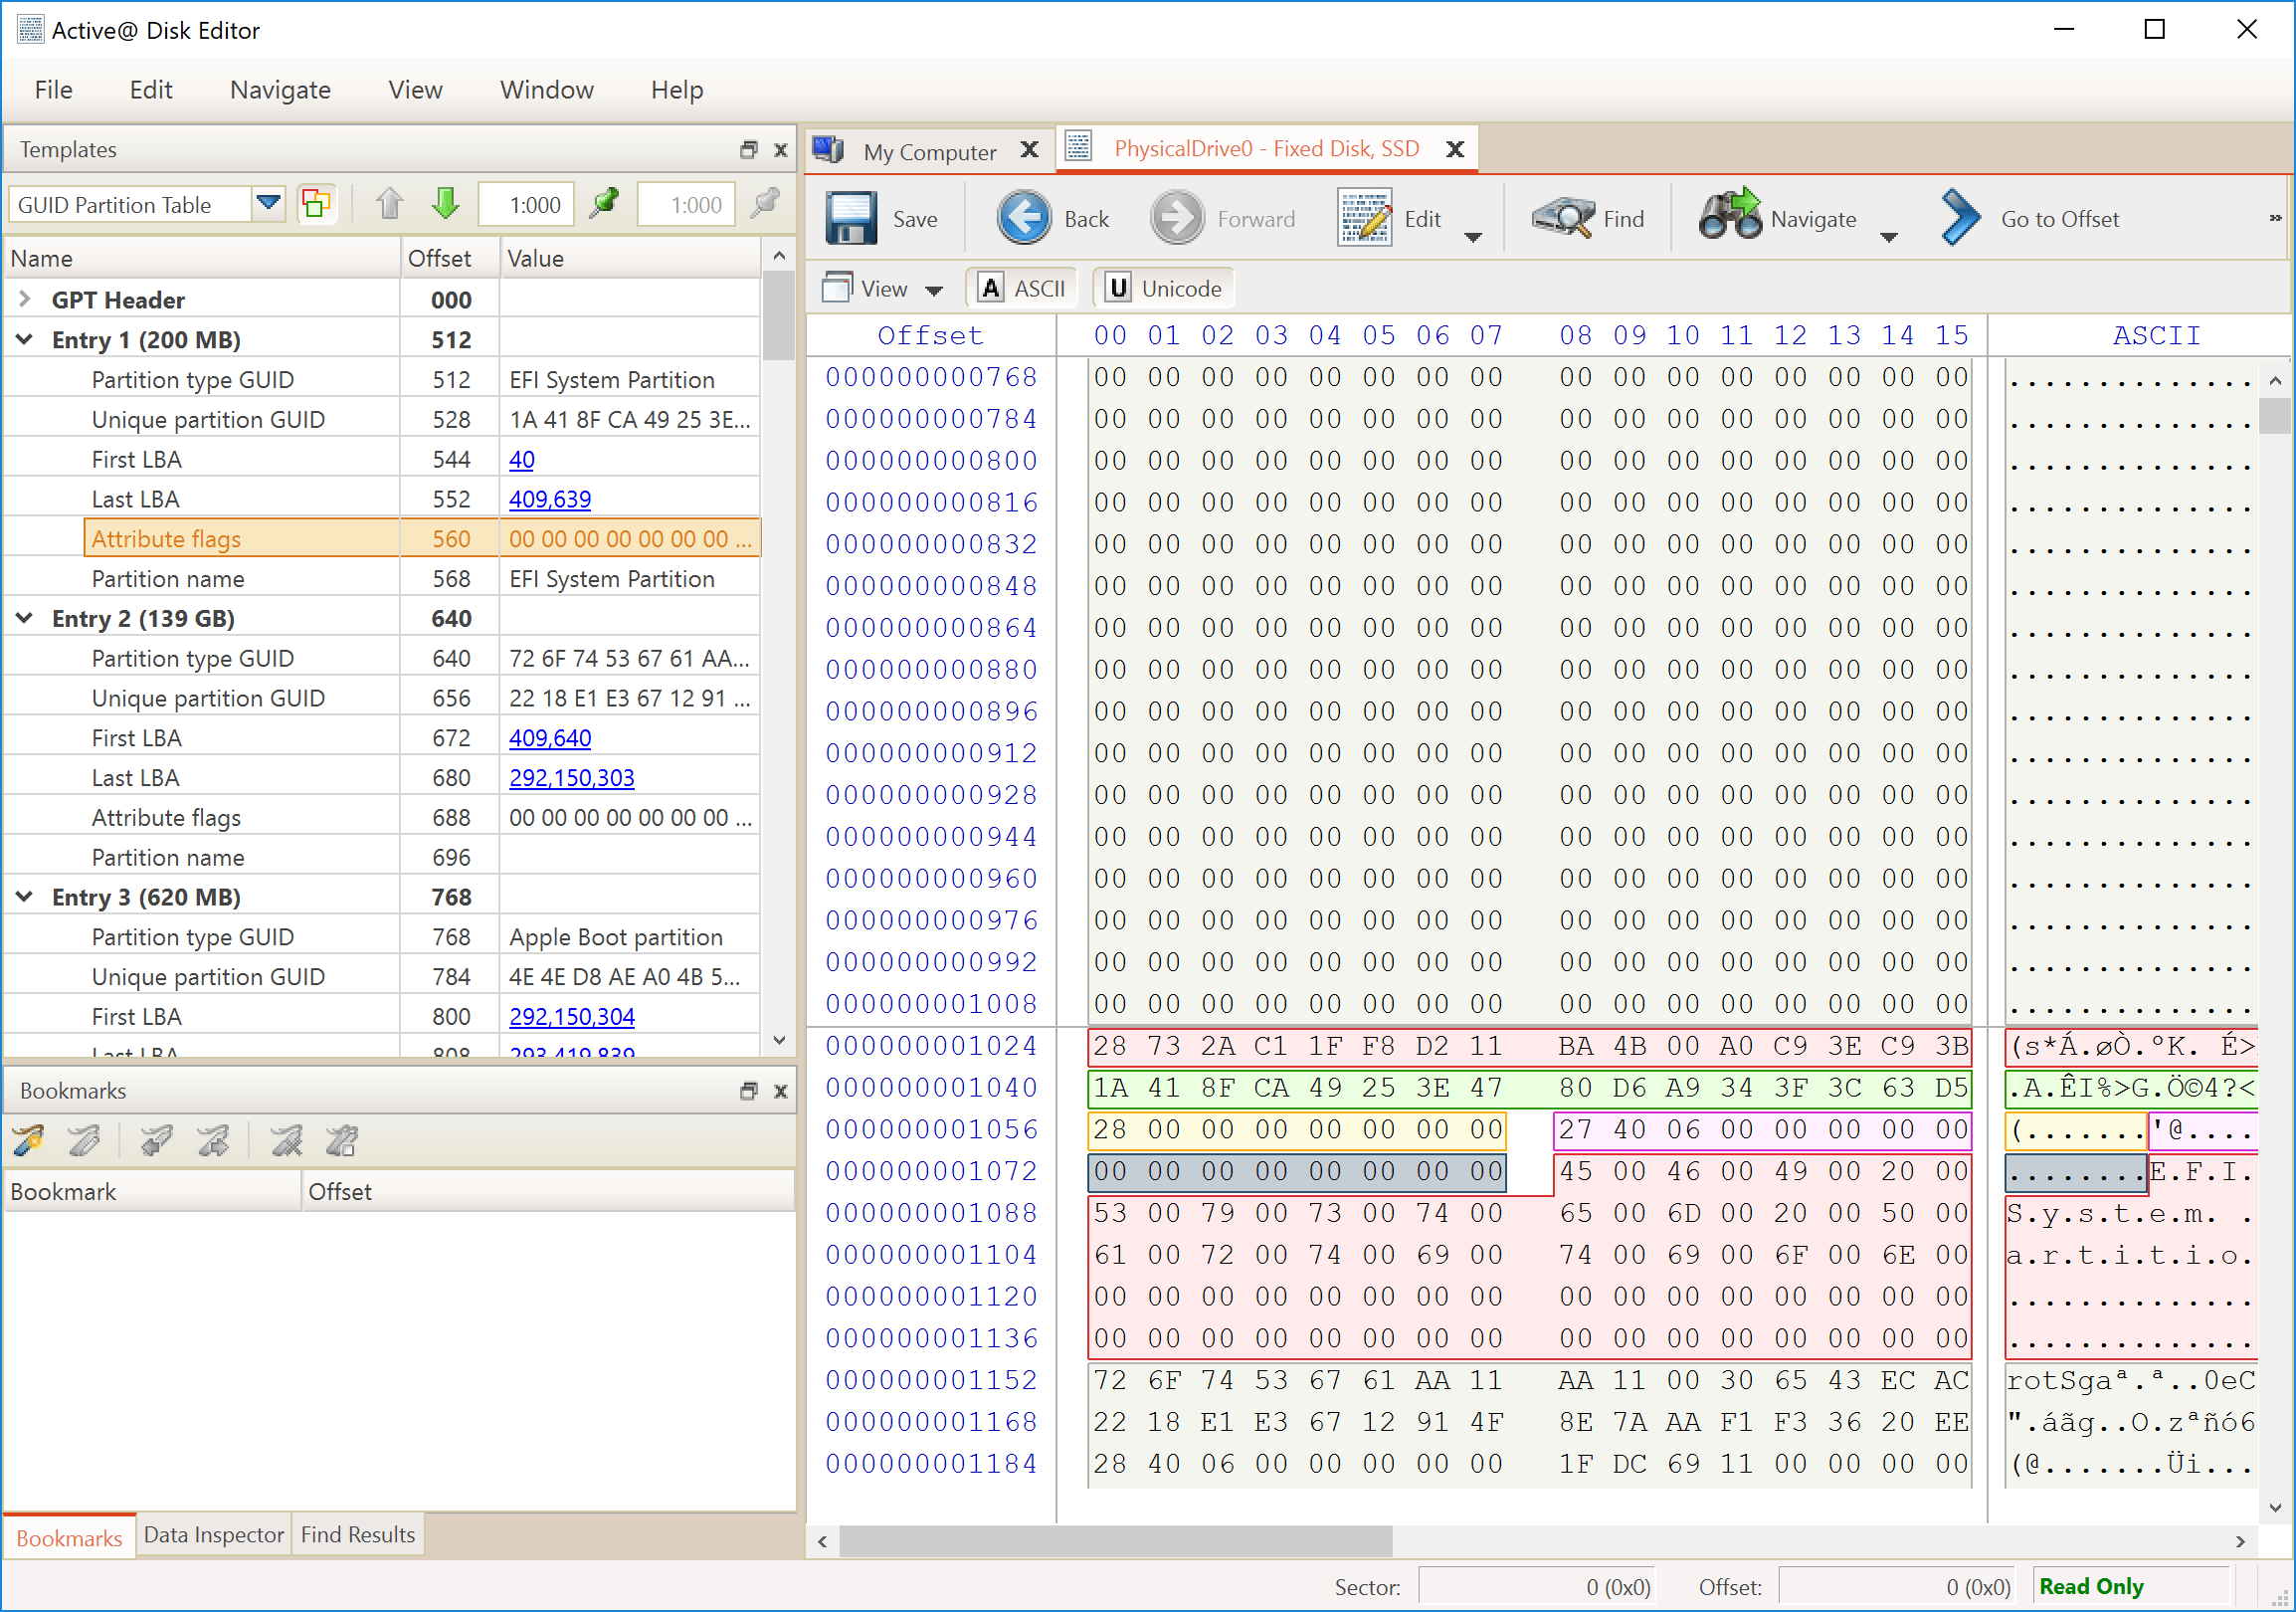Click the hex view vertical scrollbar down arrow

pyautogui.click(x=2275, y=1507)
